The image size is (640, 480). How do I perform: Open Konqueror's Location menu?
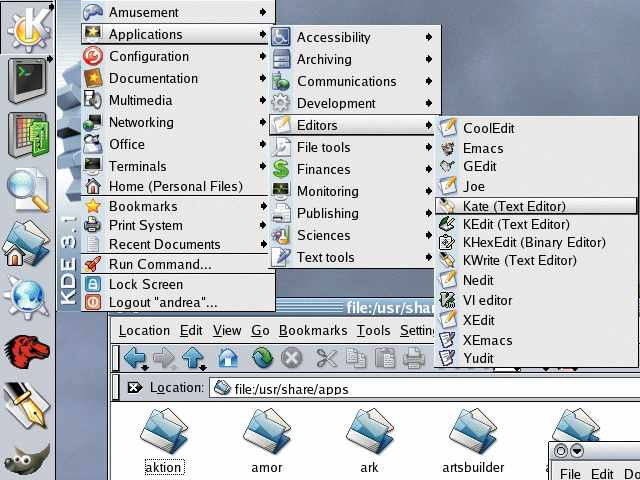(144, 331)
